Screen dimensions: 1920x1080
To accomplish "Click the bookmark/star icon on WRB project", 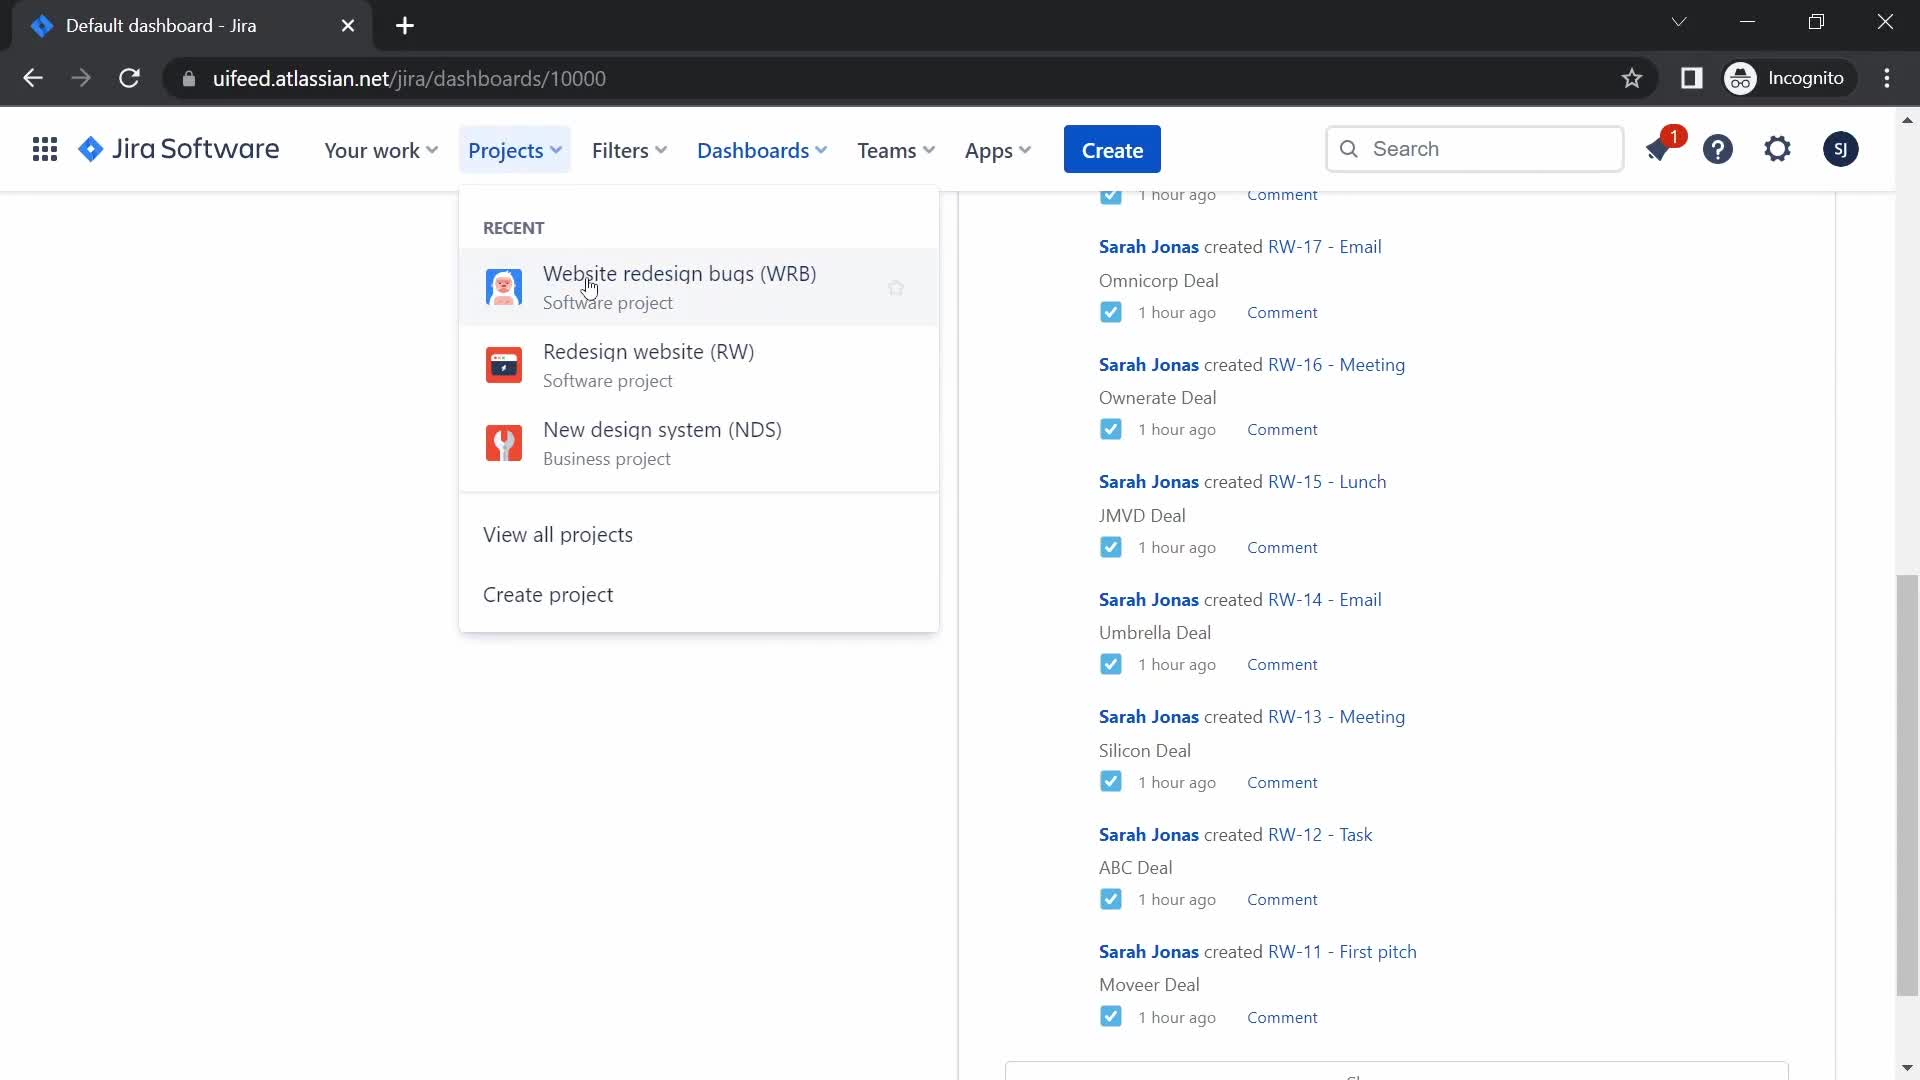I will [897, 286].
